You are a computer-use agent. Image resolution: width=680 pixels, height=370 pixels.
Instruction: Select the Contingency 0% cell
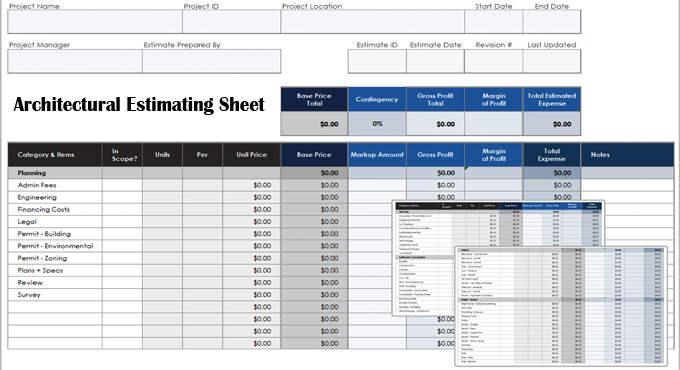(x=377, y=124)
